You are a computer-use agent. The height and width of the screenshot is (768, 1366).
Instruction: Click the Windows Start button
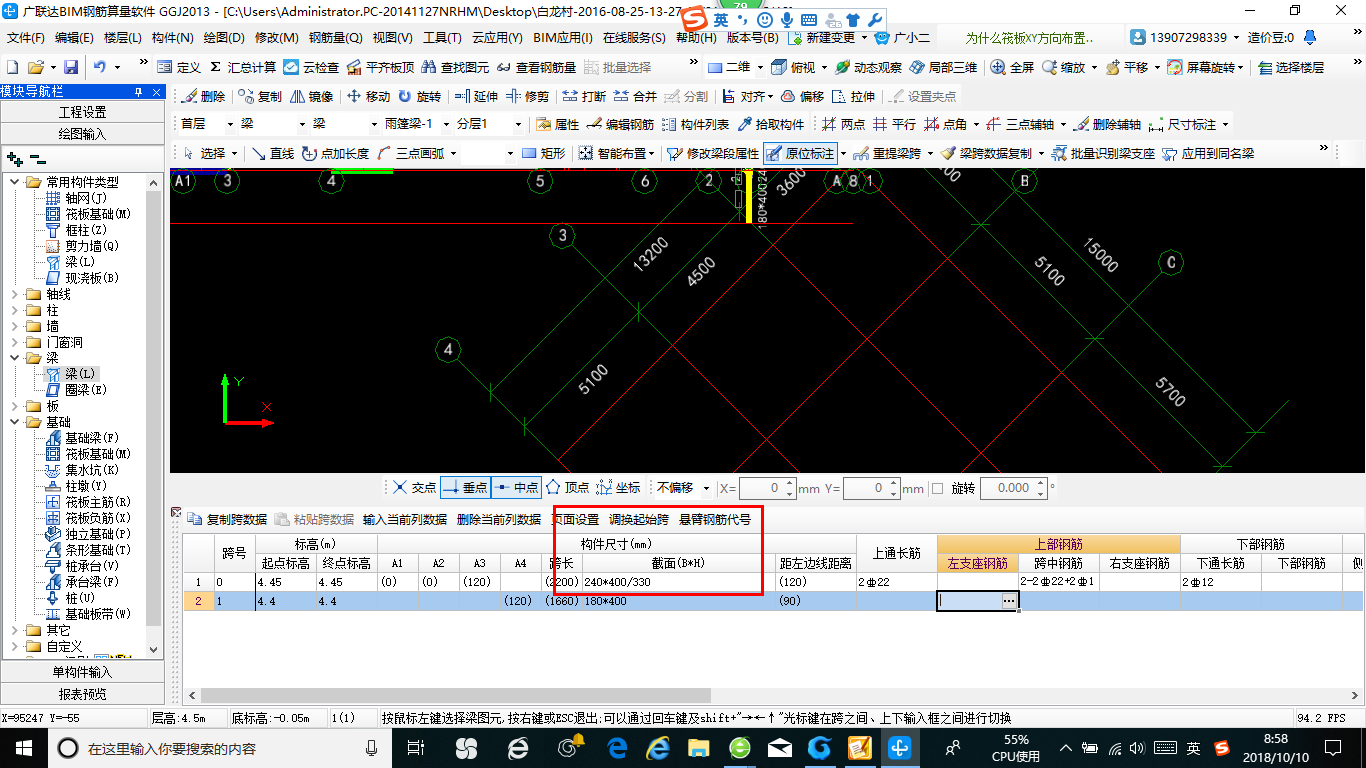point(22,748)
